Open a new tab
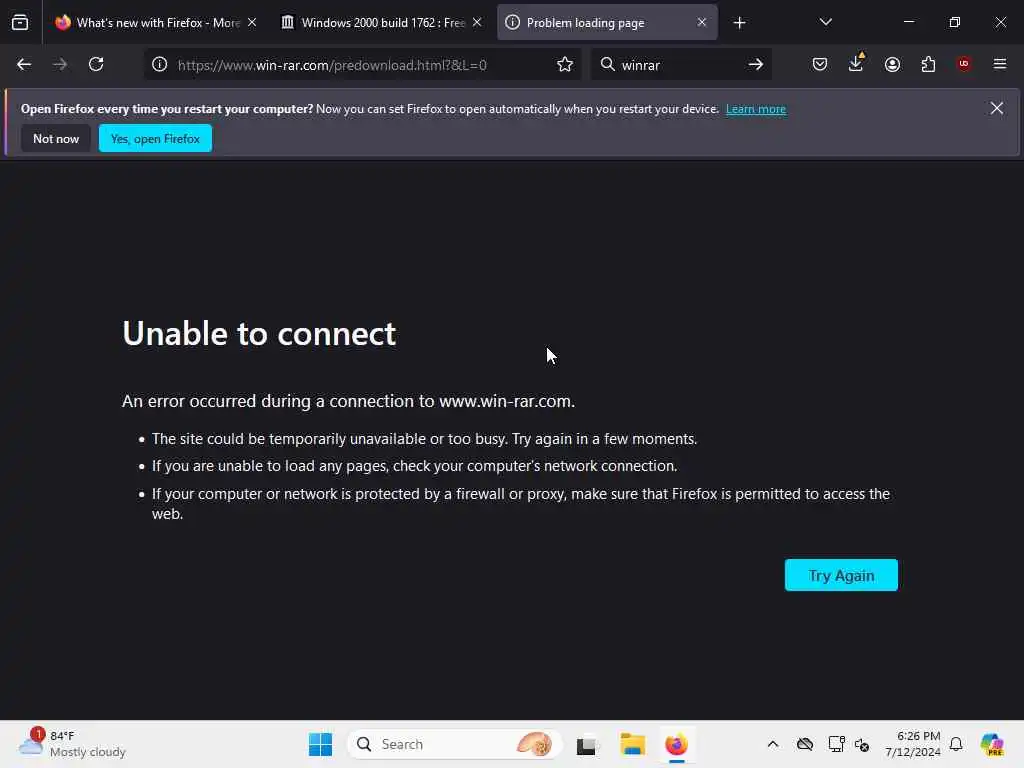This screenshot has height=768, width=1024. 739,23
